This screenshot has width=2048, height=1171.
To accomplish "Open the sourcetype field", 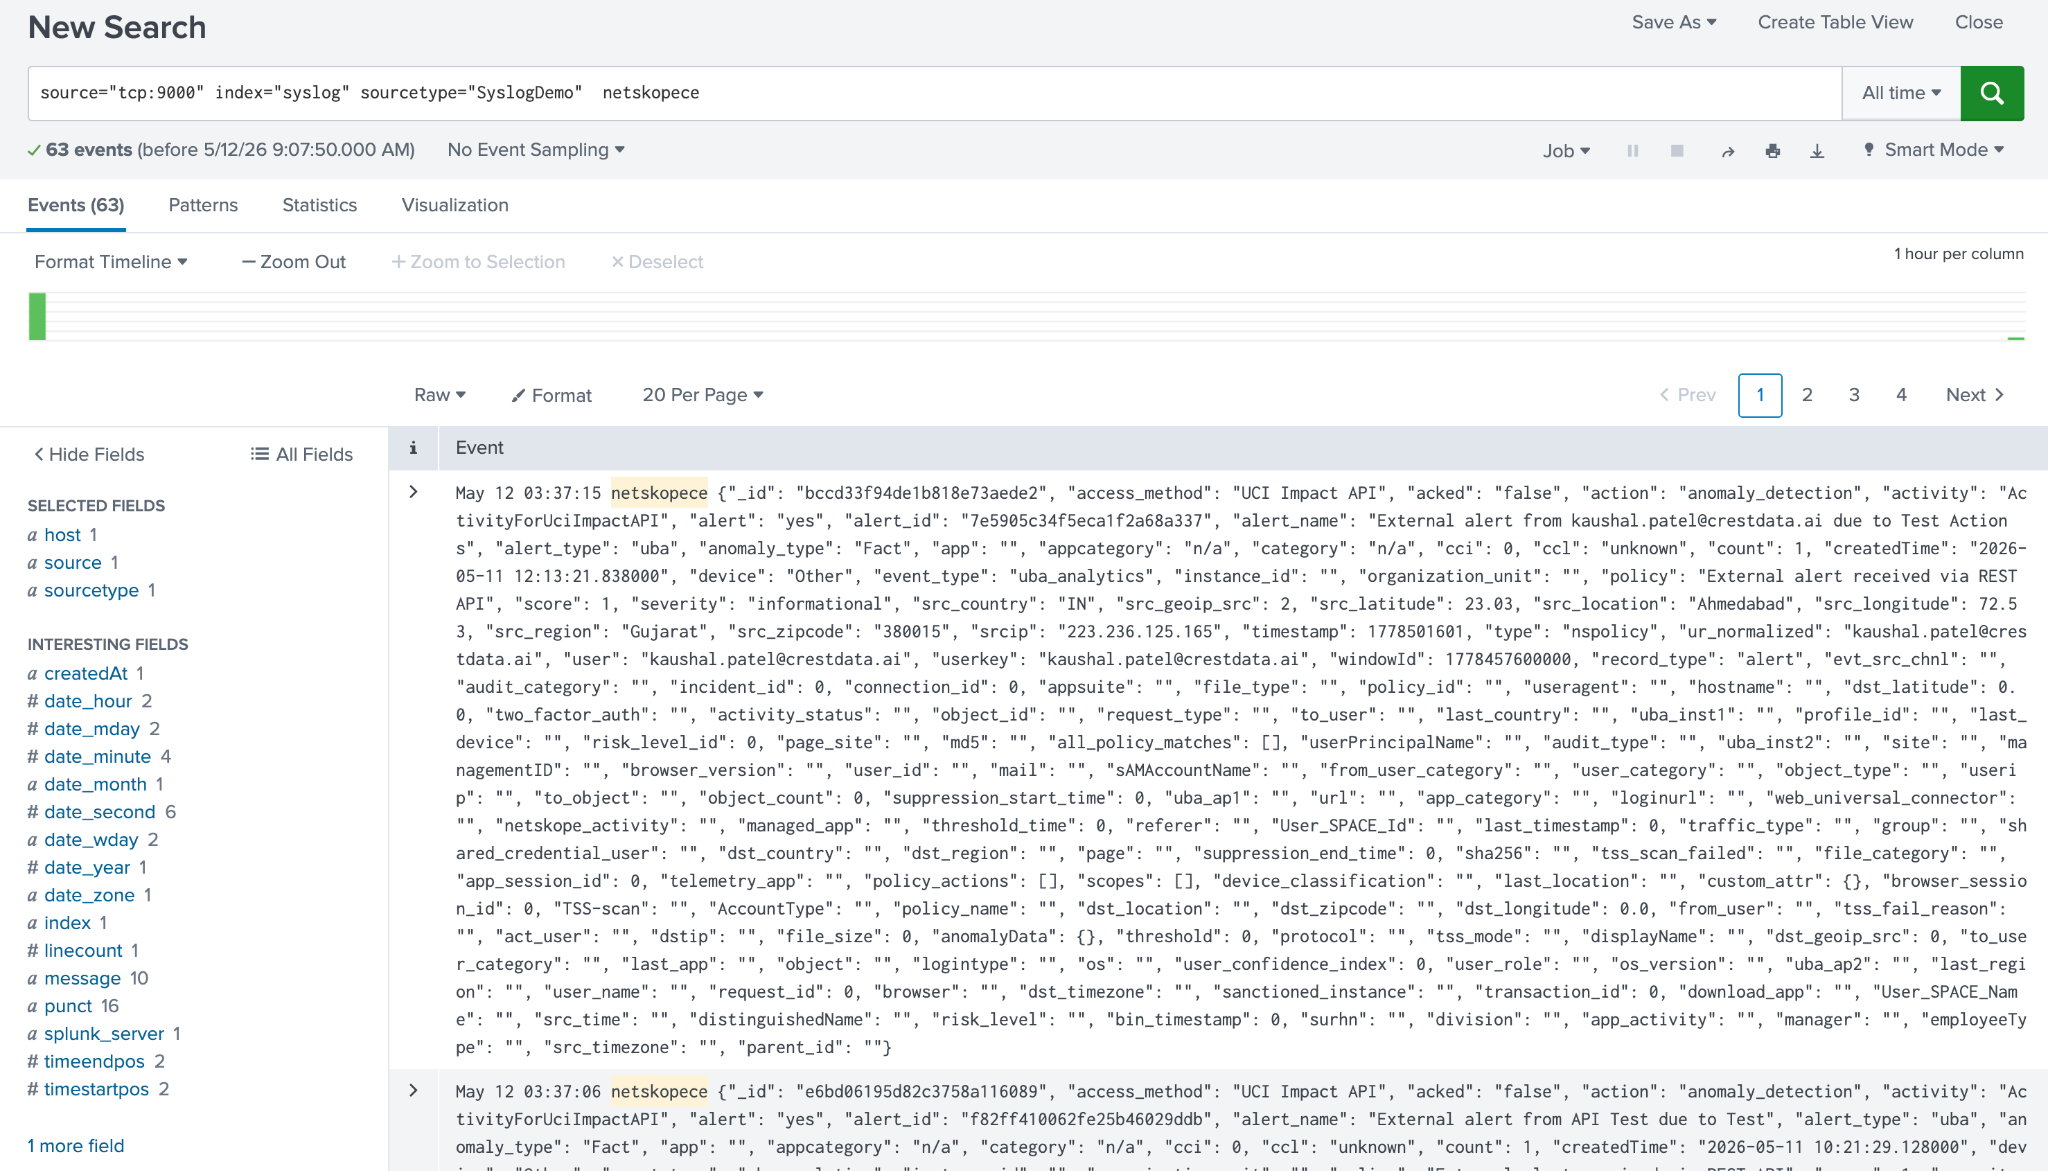I will click(91, 591).
